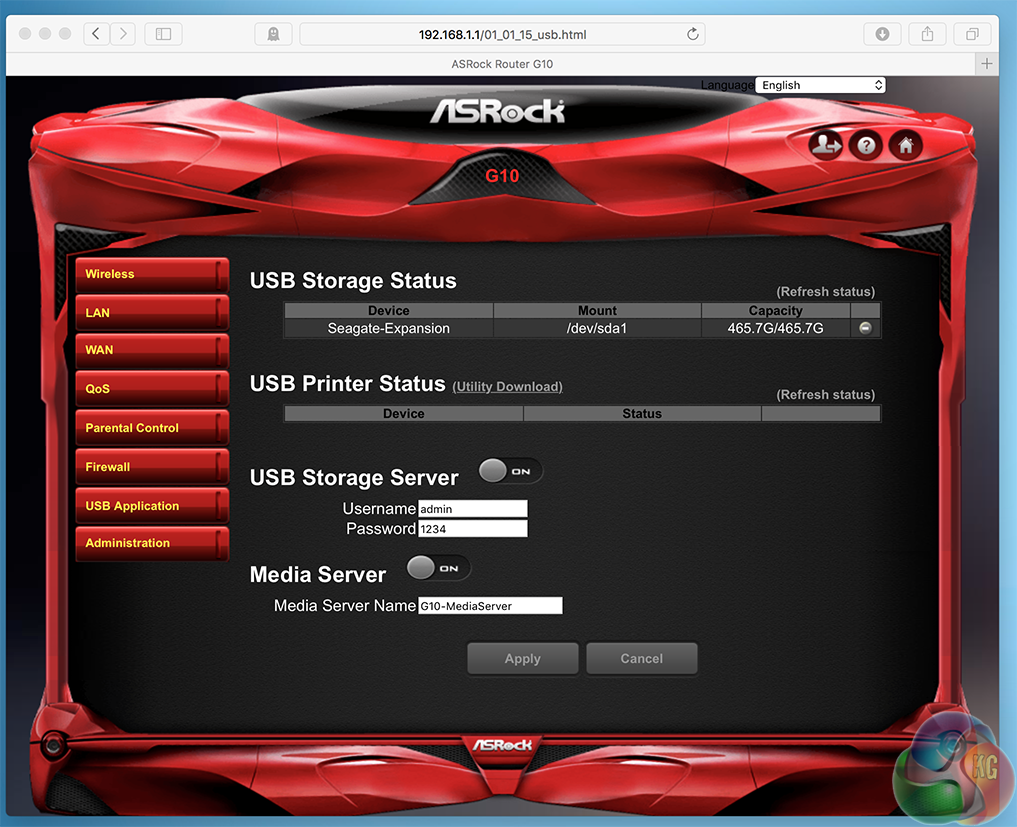The image size is (1017, 827).
Task: Eject the Seagate-Expansion drive
Action: coord(865,328)
